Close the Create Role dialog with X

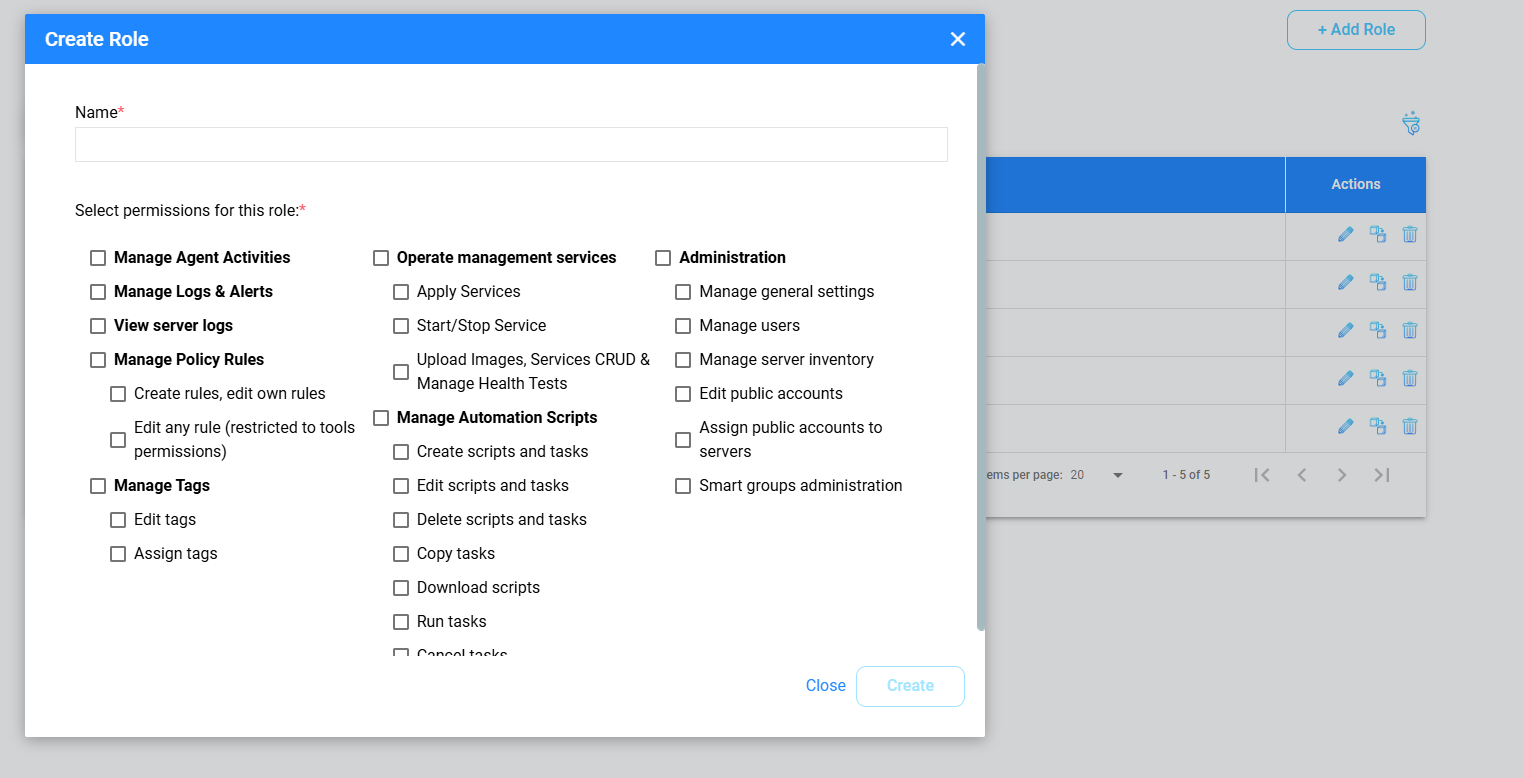click(x=957, y=39)
